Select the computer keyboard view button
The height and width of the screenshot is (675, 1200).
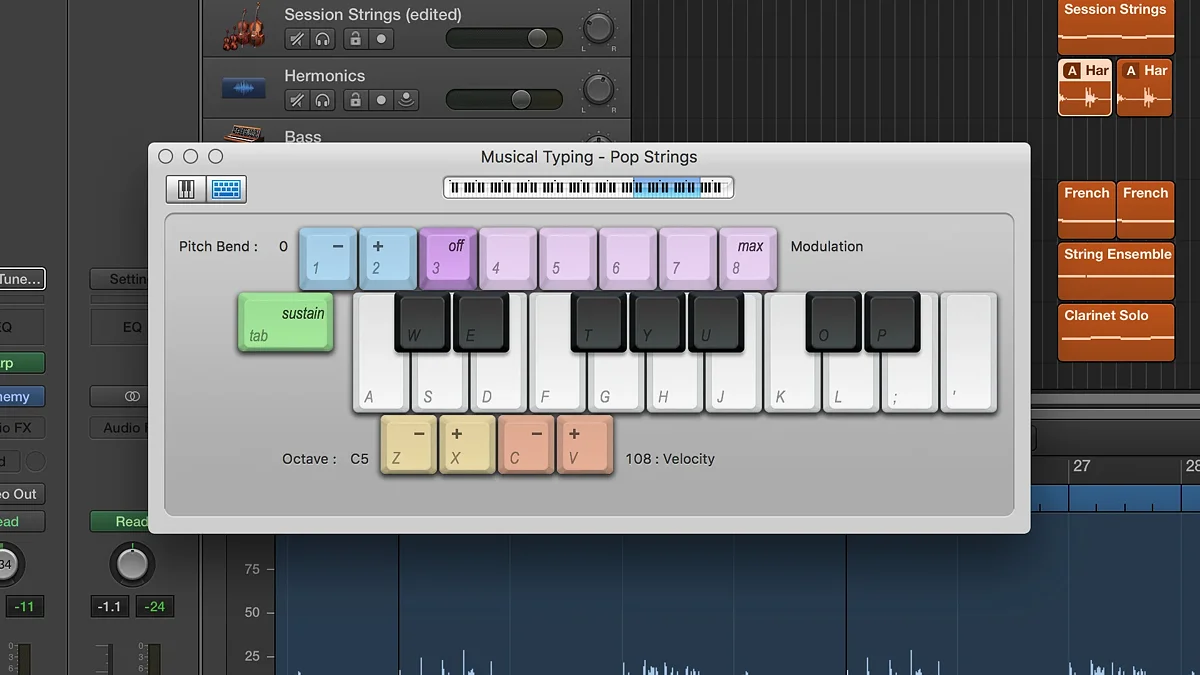coord(226,189)
